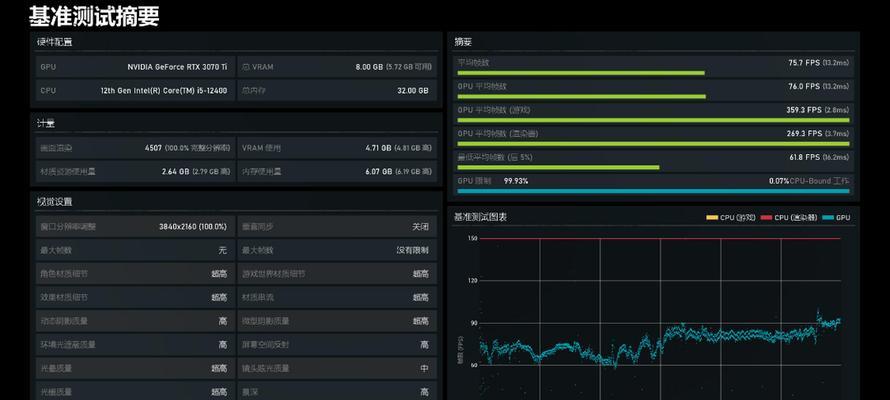Click the memory usage value 6.07 GB
The image size is (890, 400).
click(x=379, y=171)
